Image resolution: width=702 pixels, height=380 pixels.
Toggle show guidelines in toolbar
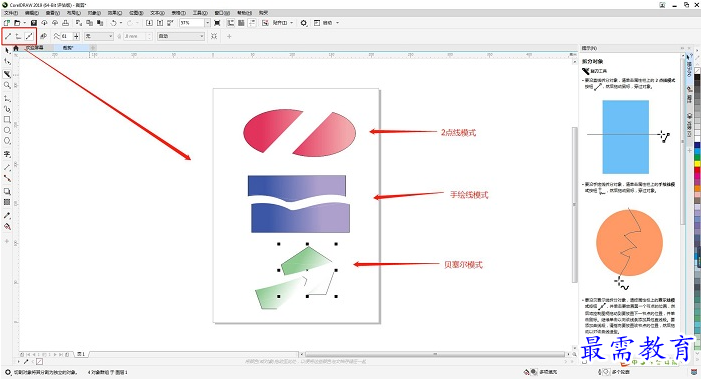point(252,23)
